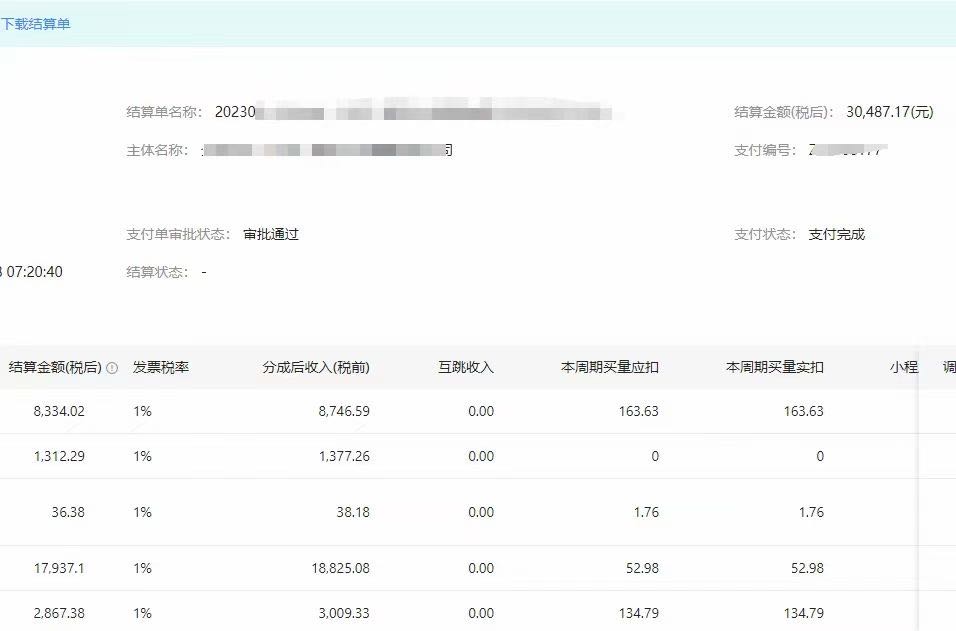Click 52.98 in the 本周期买量实扣 column
Image resolution: width=956 pixels, height=631 pixels.
[806, 568]
